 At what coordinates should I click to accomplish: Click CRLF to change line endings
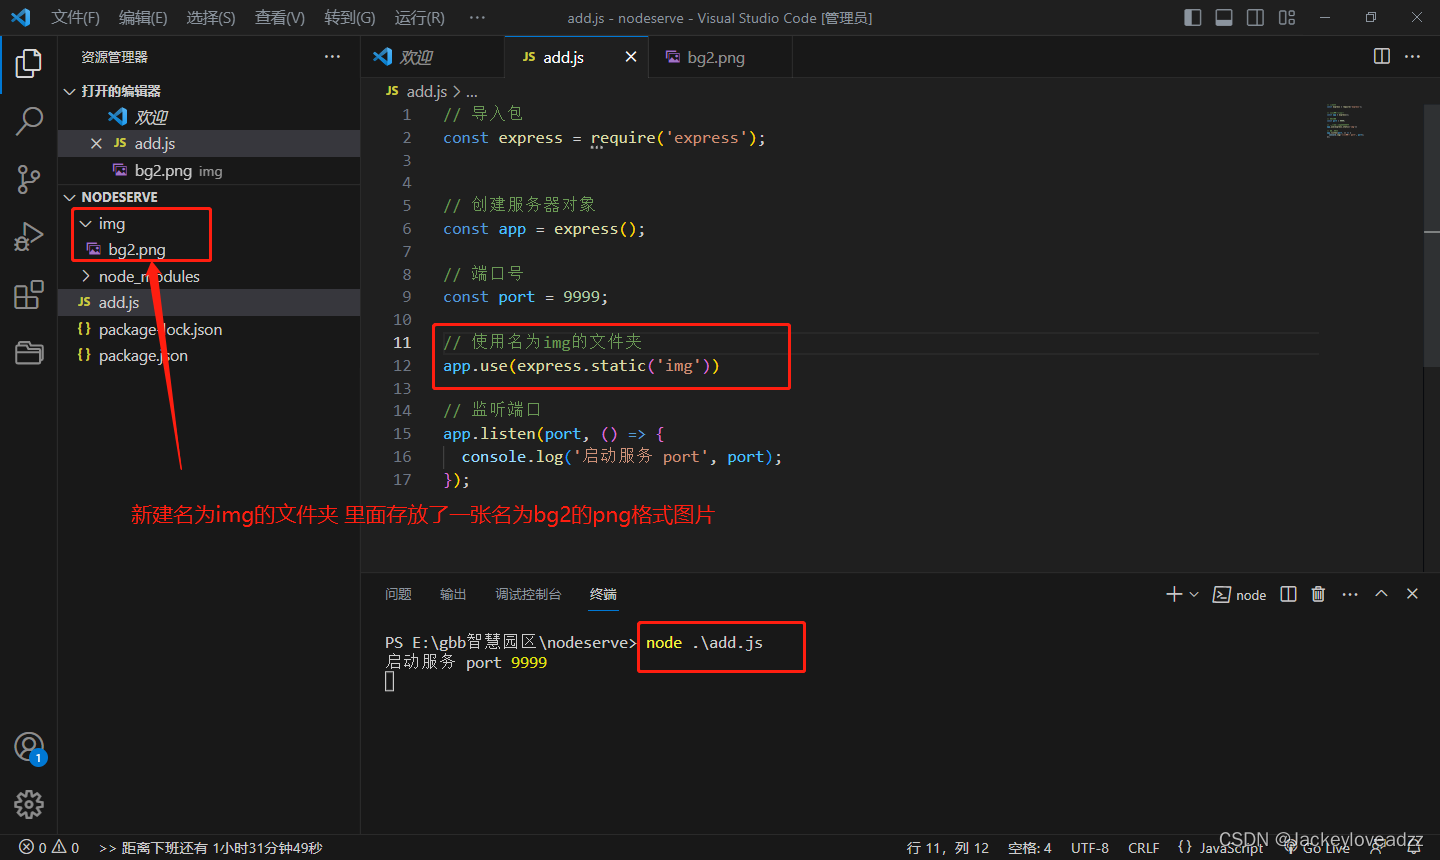click(x=1143, y=846)
